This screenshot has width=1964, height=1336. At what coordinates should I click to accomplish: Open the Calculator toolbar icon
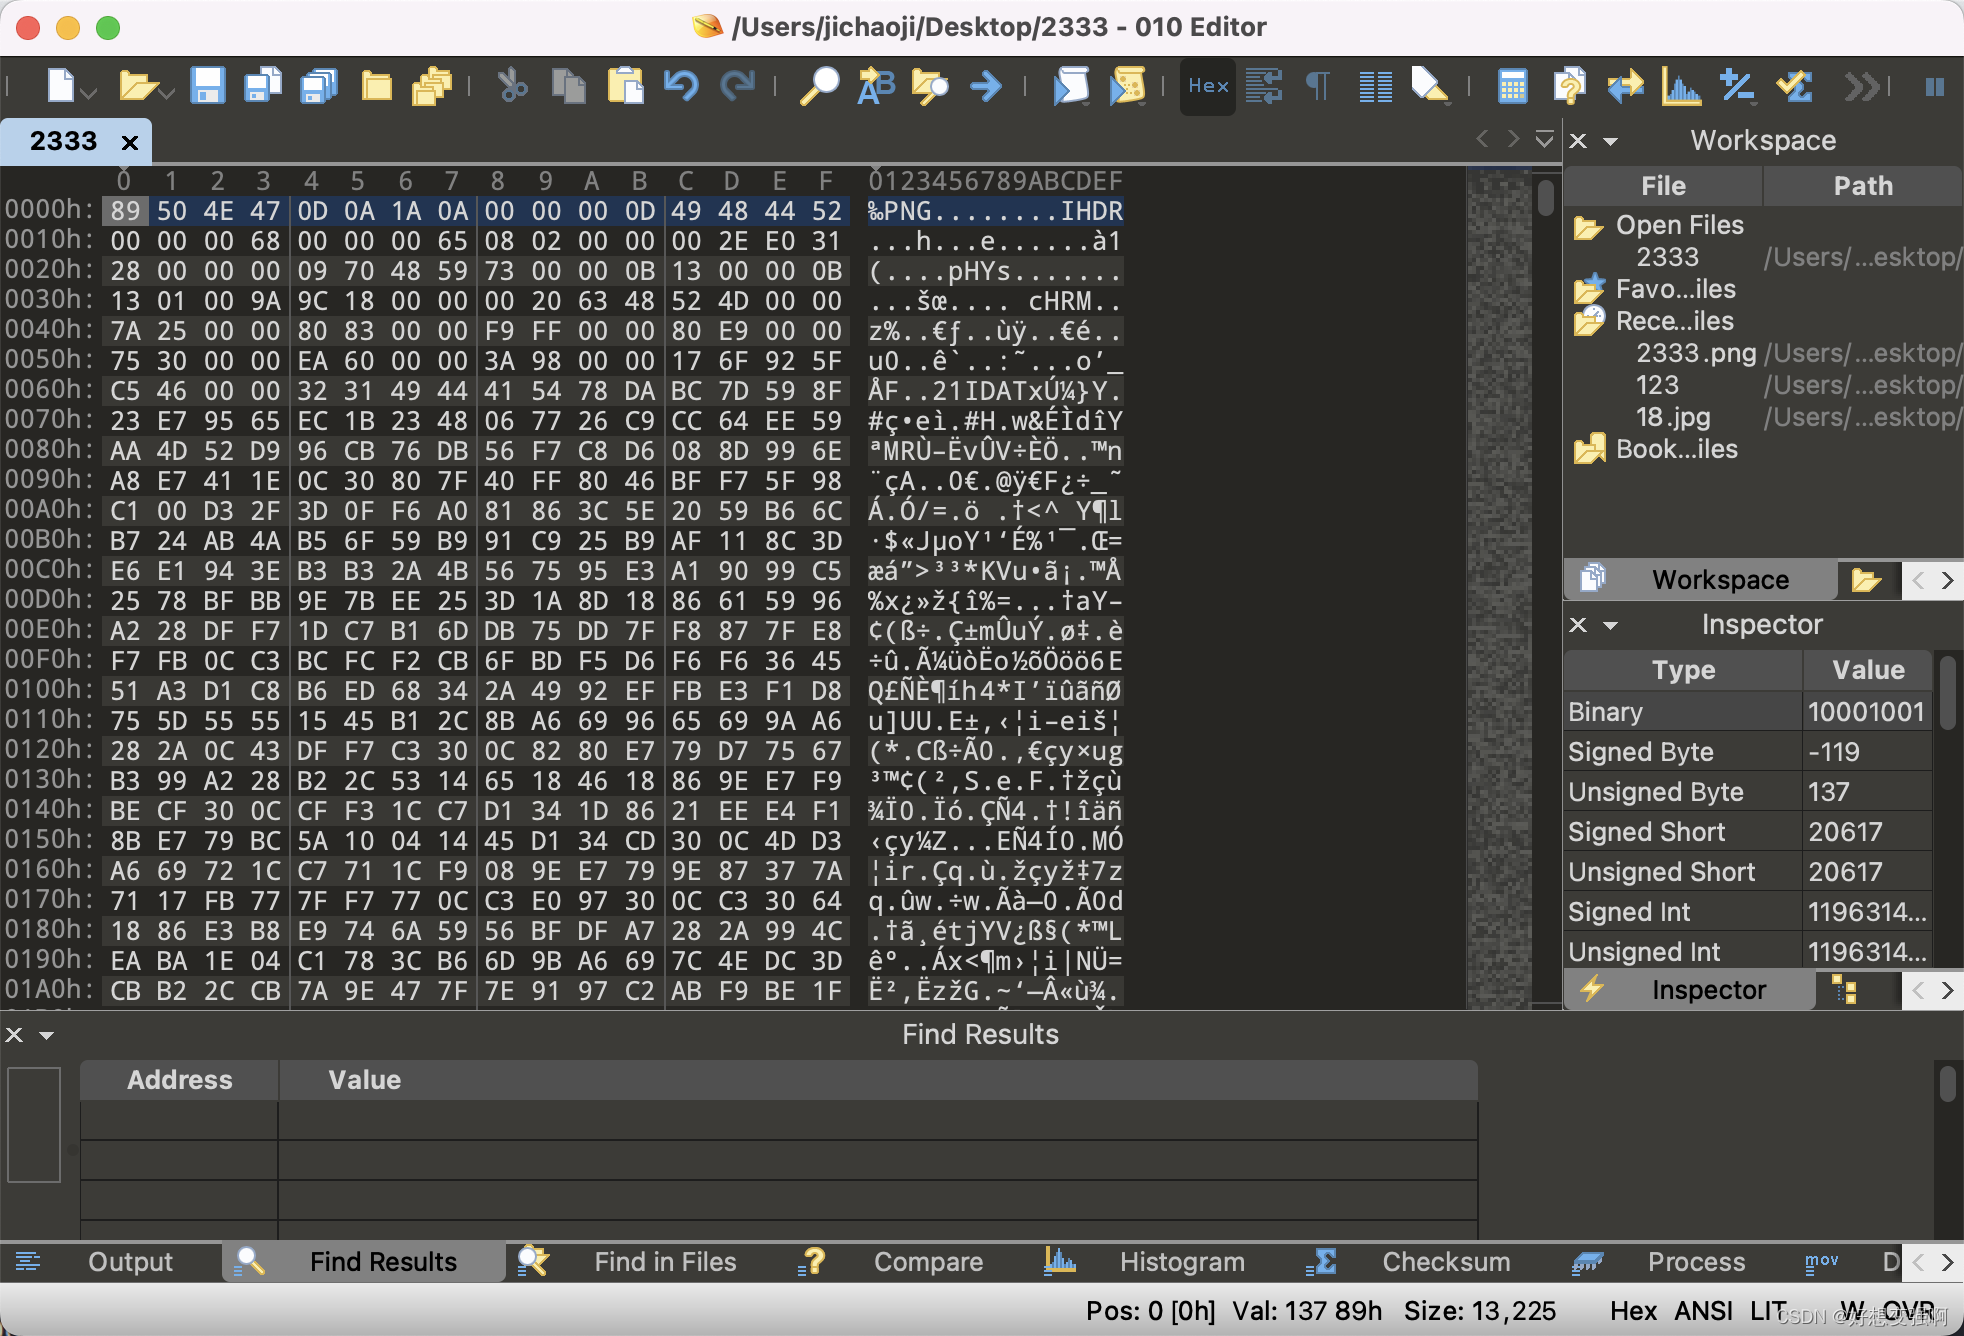pyautogui.click(x=1511, y=86)
